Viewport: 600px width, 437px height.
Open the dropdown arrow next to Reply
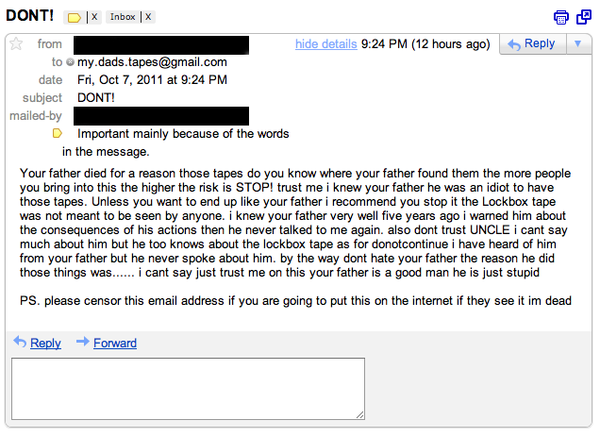pyautogui.click(x=579, y=44)
